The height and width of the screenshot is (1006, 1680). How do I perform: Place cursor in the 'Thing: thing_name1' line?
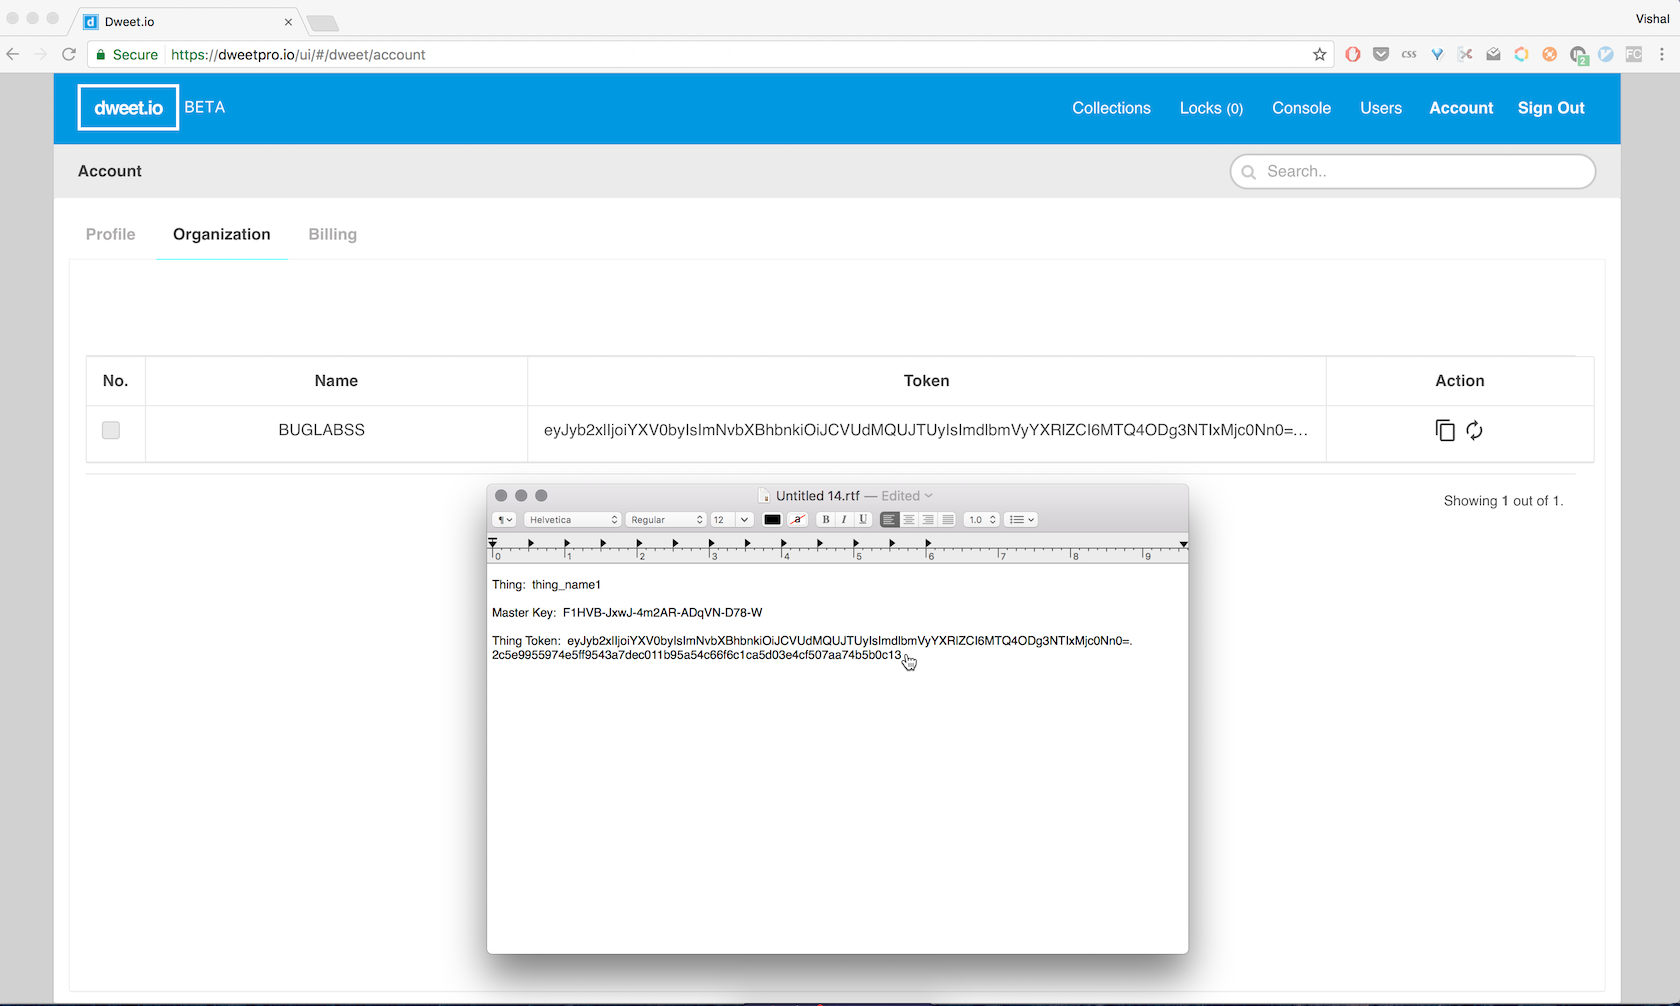click(546, 585)
